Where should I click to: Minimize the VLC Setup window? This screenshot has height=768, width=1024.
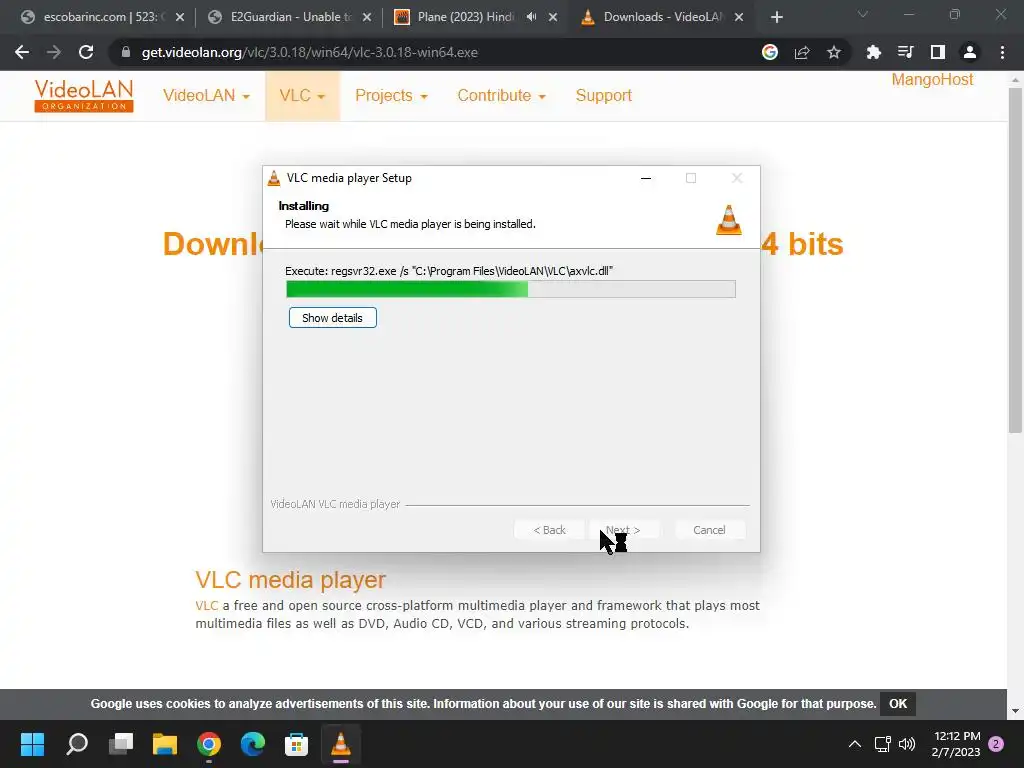coord(646,178)
